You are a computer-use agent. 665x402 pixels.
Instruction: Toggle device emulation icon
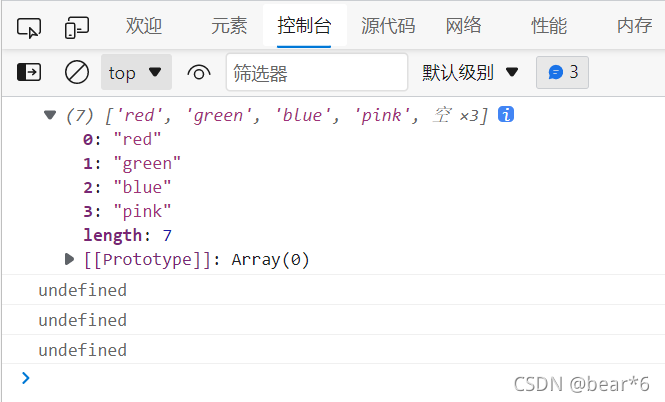coord(77,28)
